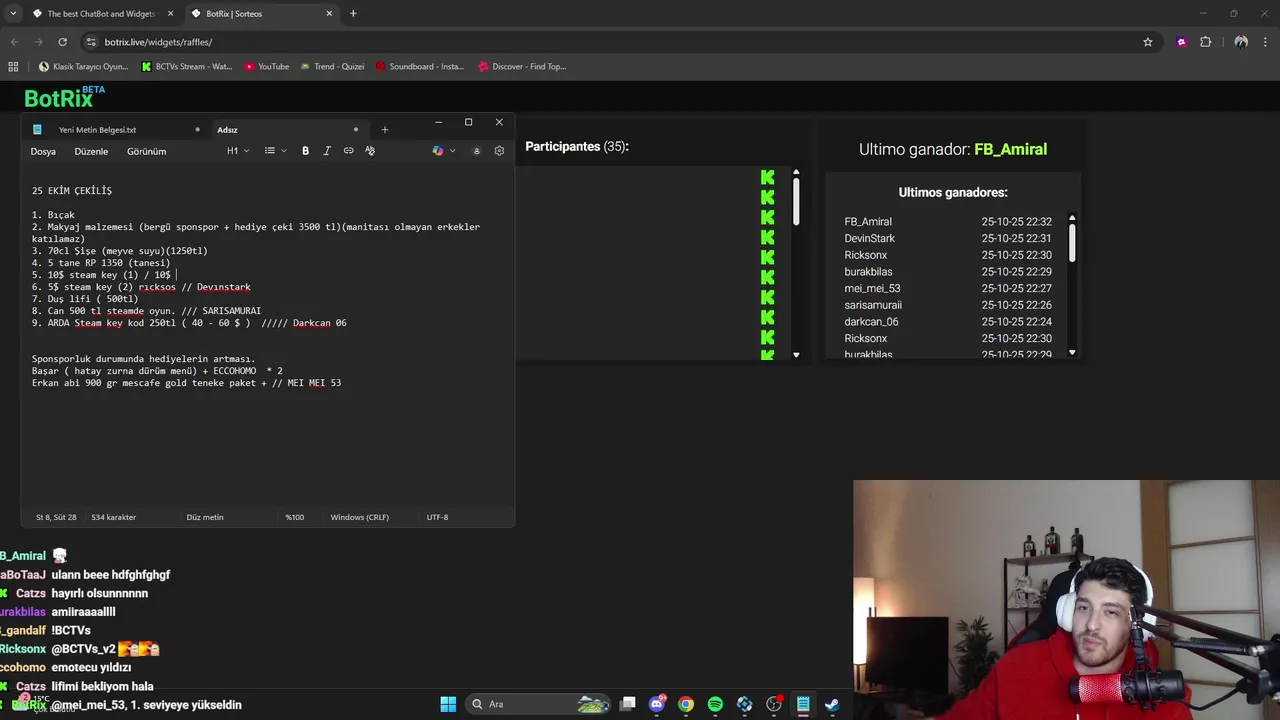Click mei_mei_53 in winners list

(872, 289)
